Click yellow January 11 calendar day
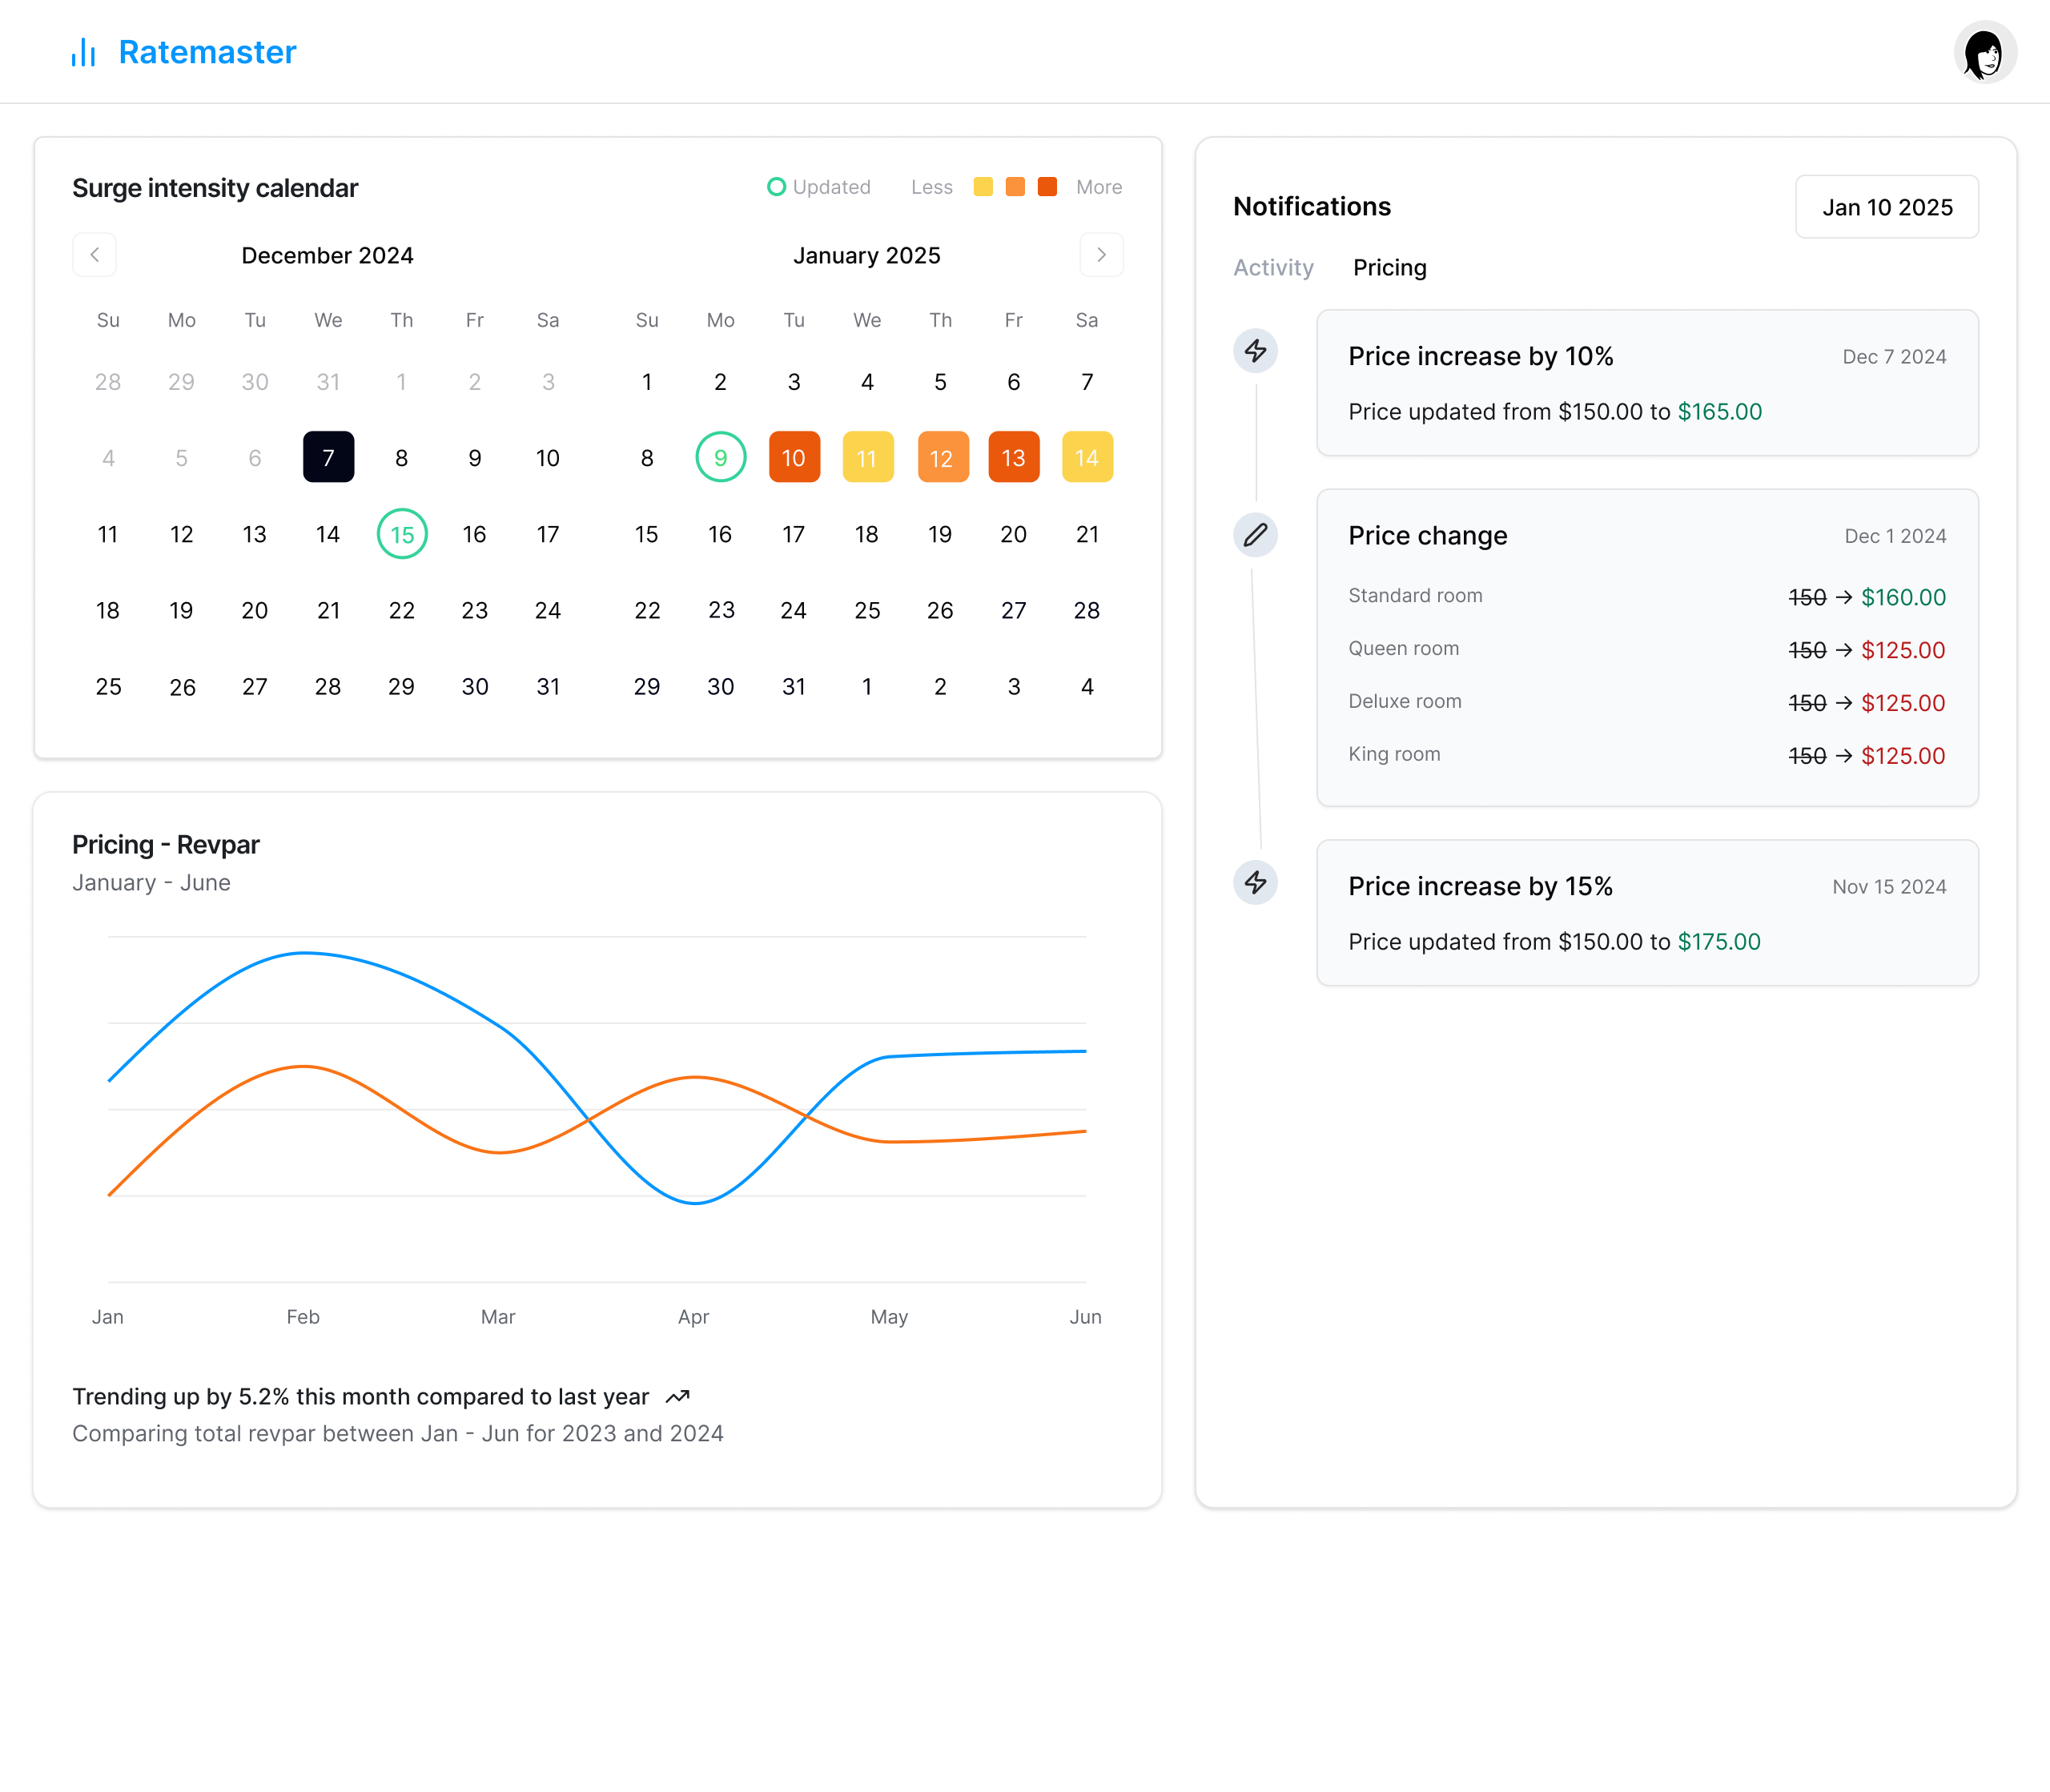The height and width of the screenshot is (1792, 2050). click(867, 458)
